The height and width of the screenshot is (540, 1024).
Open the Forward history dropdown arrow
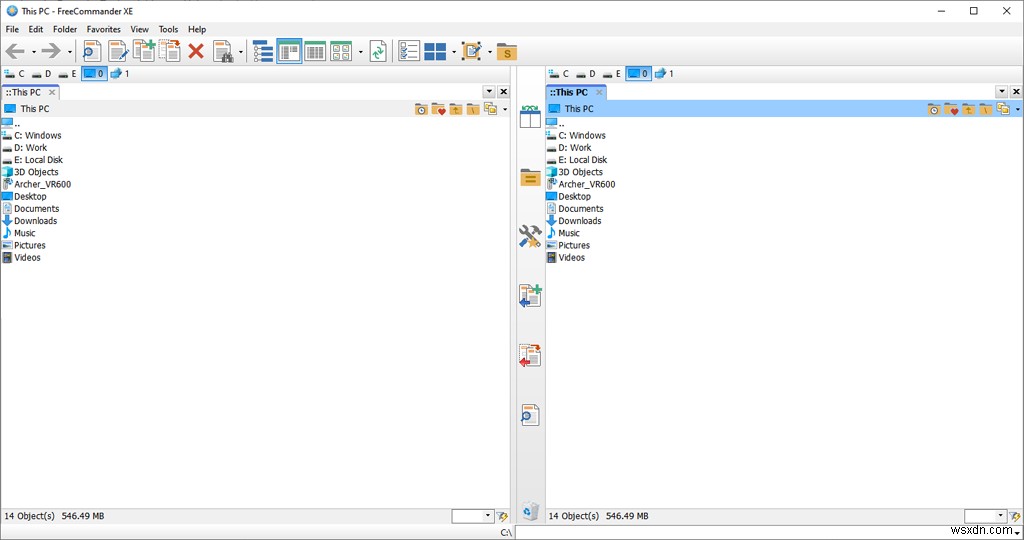[70, 52]
